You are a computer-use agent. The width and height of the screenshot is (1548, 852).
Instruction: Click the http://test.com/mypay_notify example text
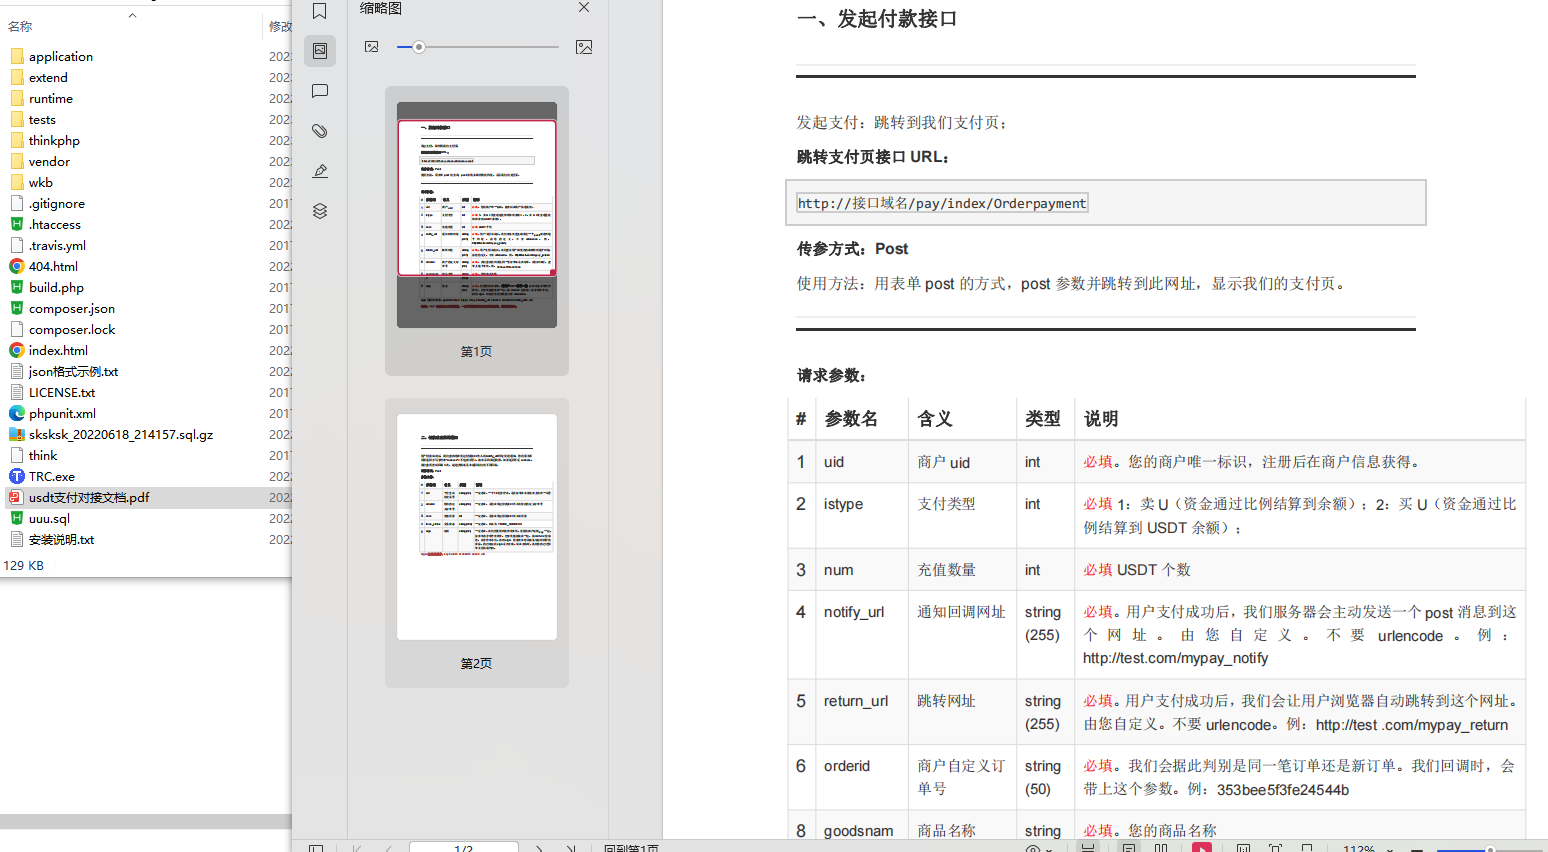pyautogui.click(x=1175, y=658)
